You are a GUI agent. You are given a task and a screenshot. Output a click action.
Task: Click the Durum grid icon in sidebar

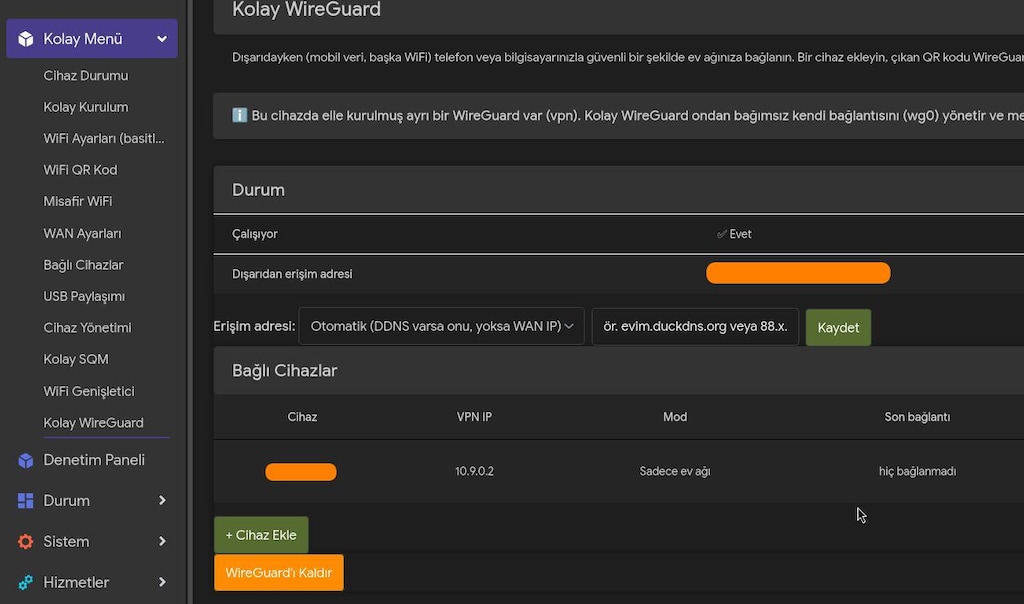[25, 501]
